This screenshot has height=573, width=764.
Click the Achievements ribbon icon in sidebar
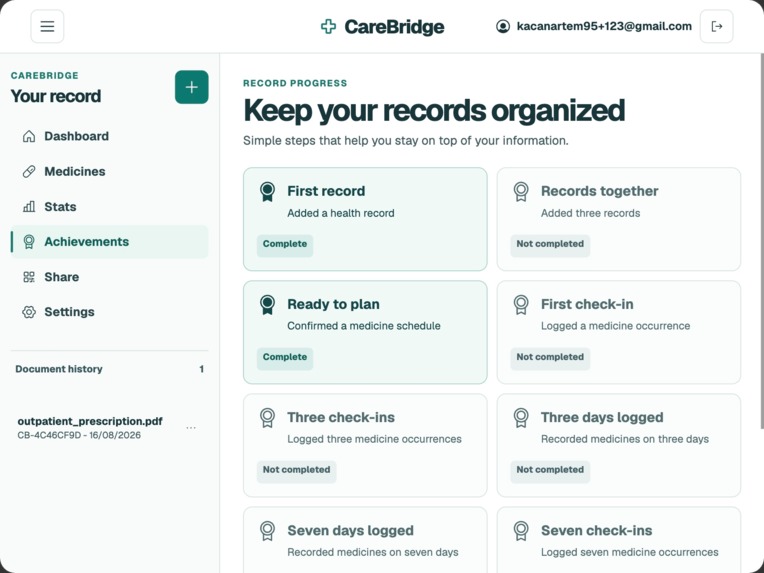tap(29, 242)
